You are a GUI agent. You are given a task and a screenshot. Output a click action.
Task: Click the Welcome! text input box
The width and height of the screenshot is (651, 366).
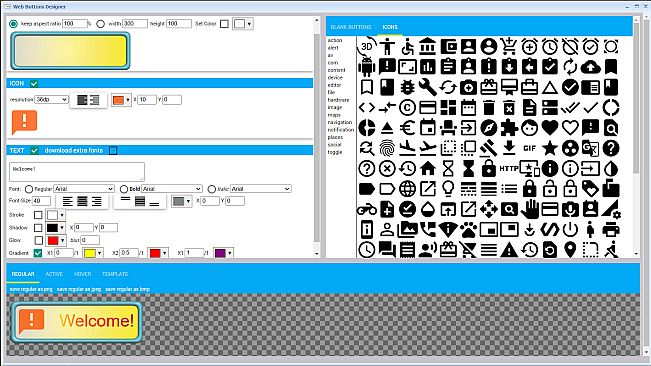pyautogui.click(x=77, y=171)
